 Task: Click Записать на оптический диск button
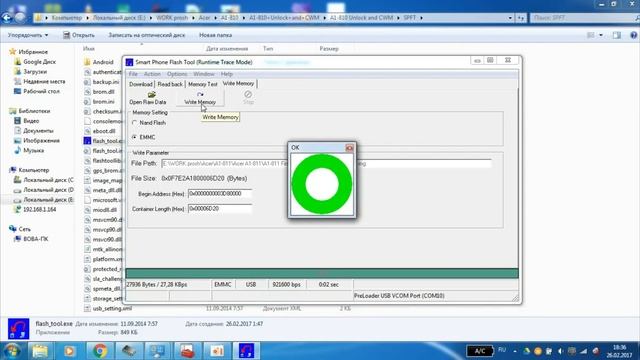point(147,35)
